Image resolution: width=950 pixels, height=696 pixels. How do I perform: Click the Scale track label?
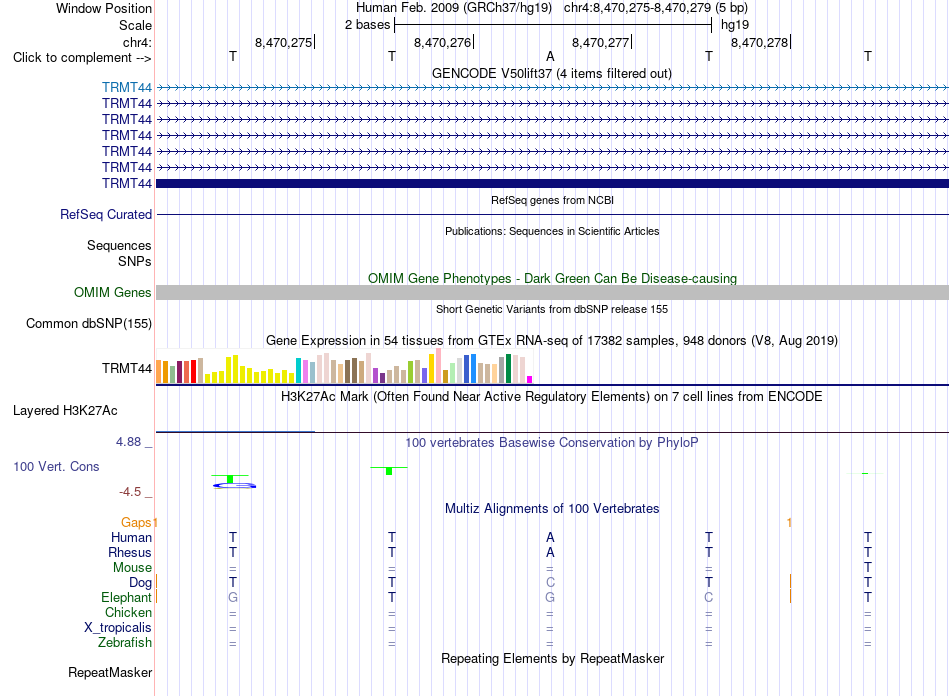(135, 25)
